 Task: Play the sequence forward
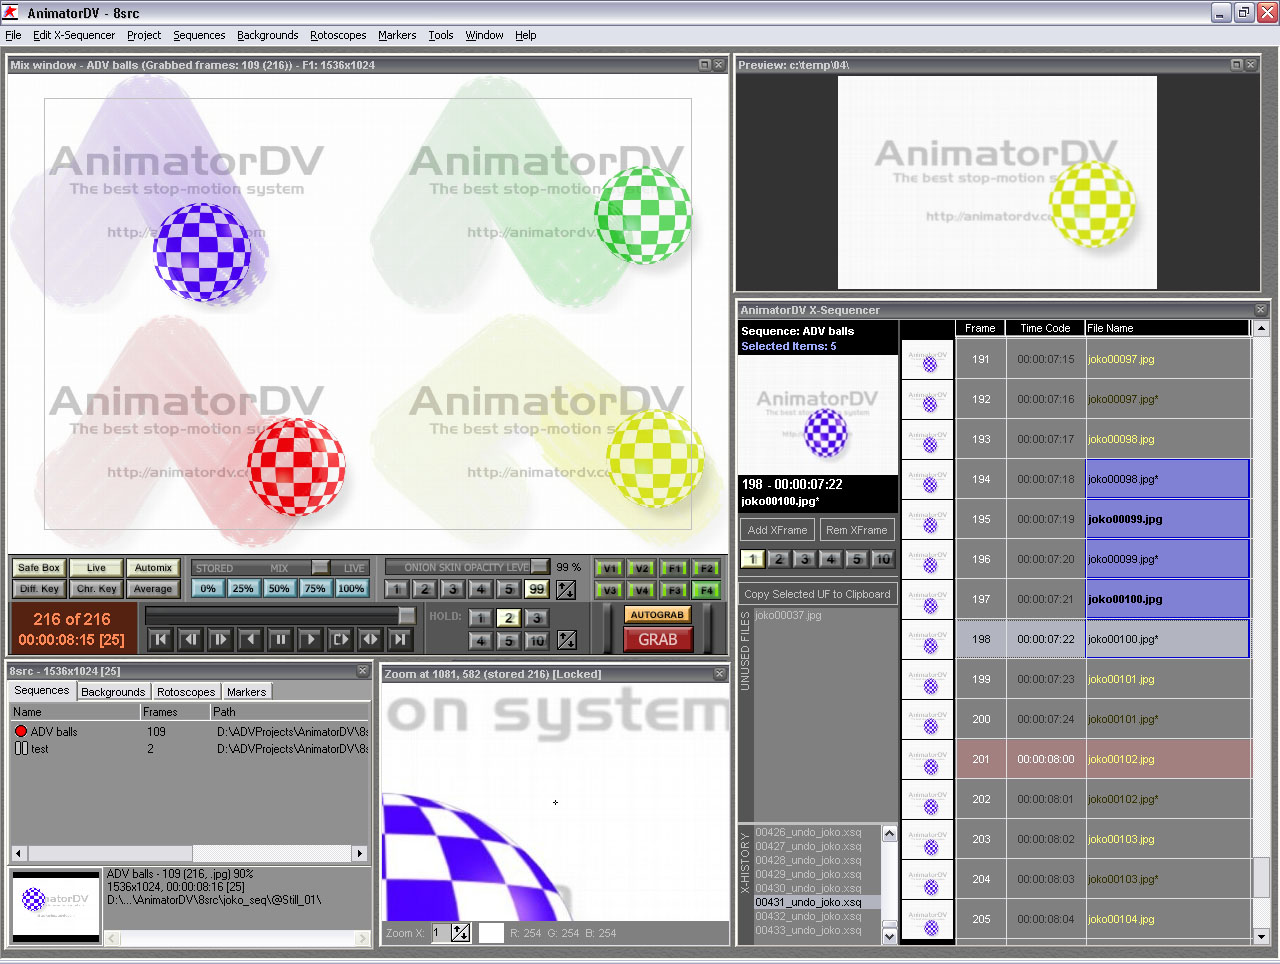(310, 639)
